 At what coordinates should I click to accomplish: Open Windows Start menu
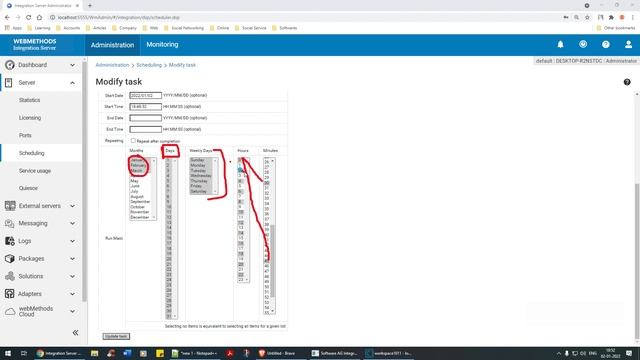8,353
